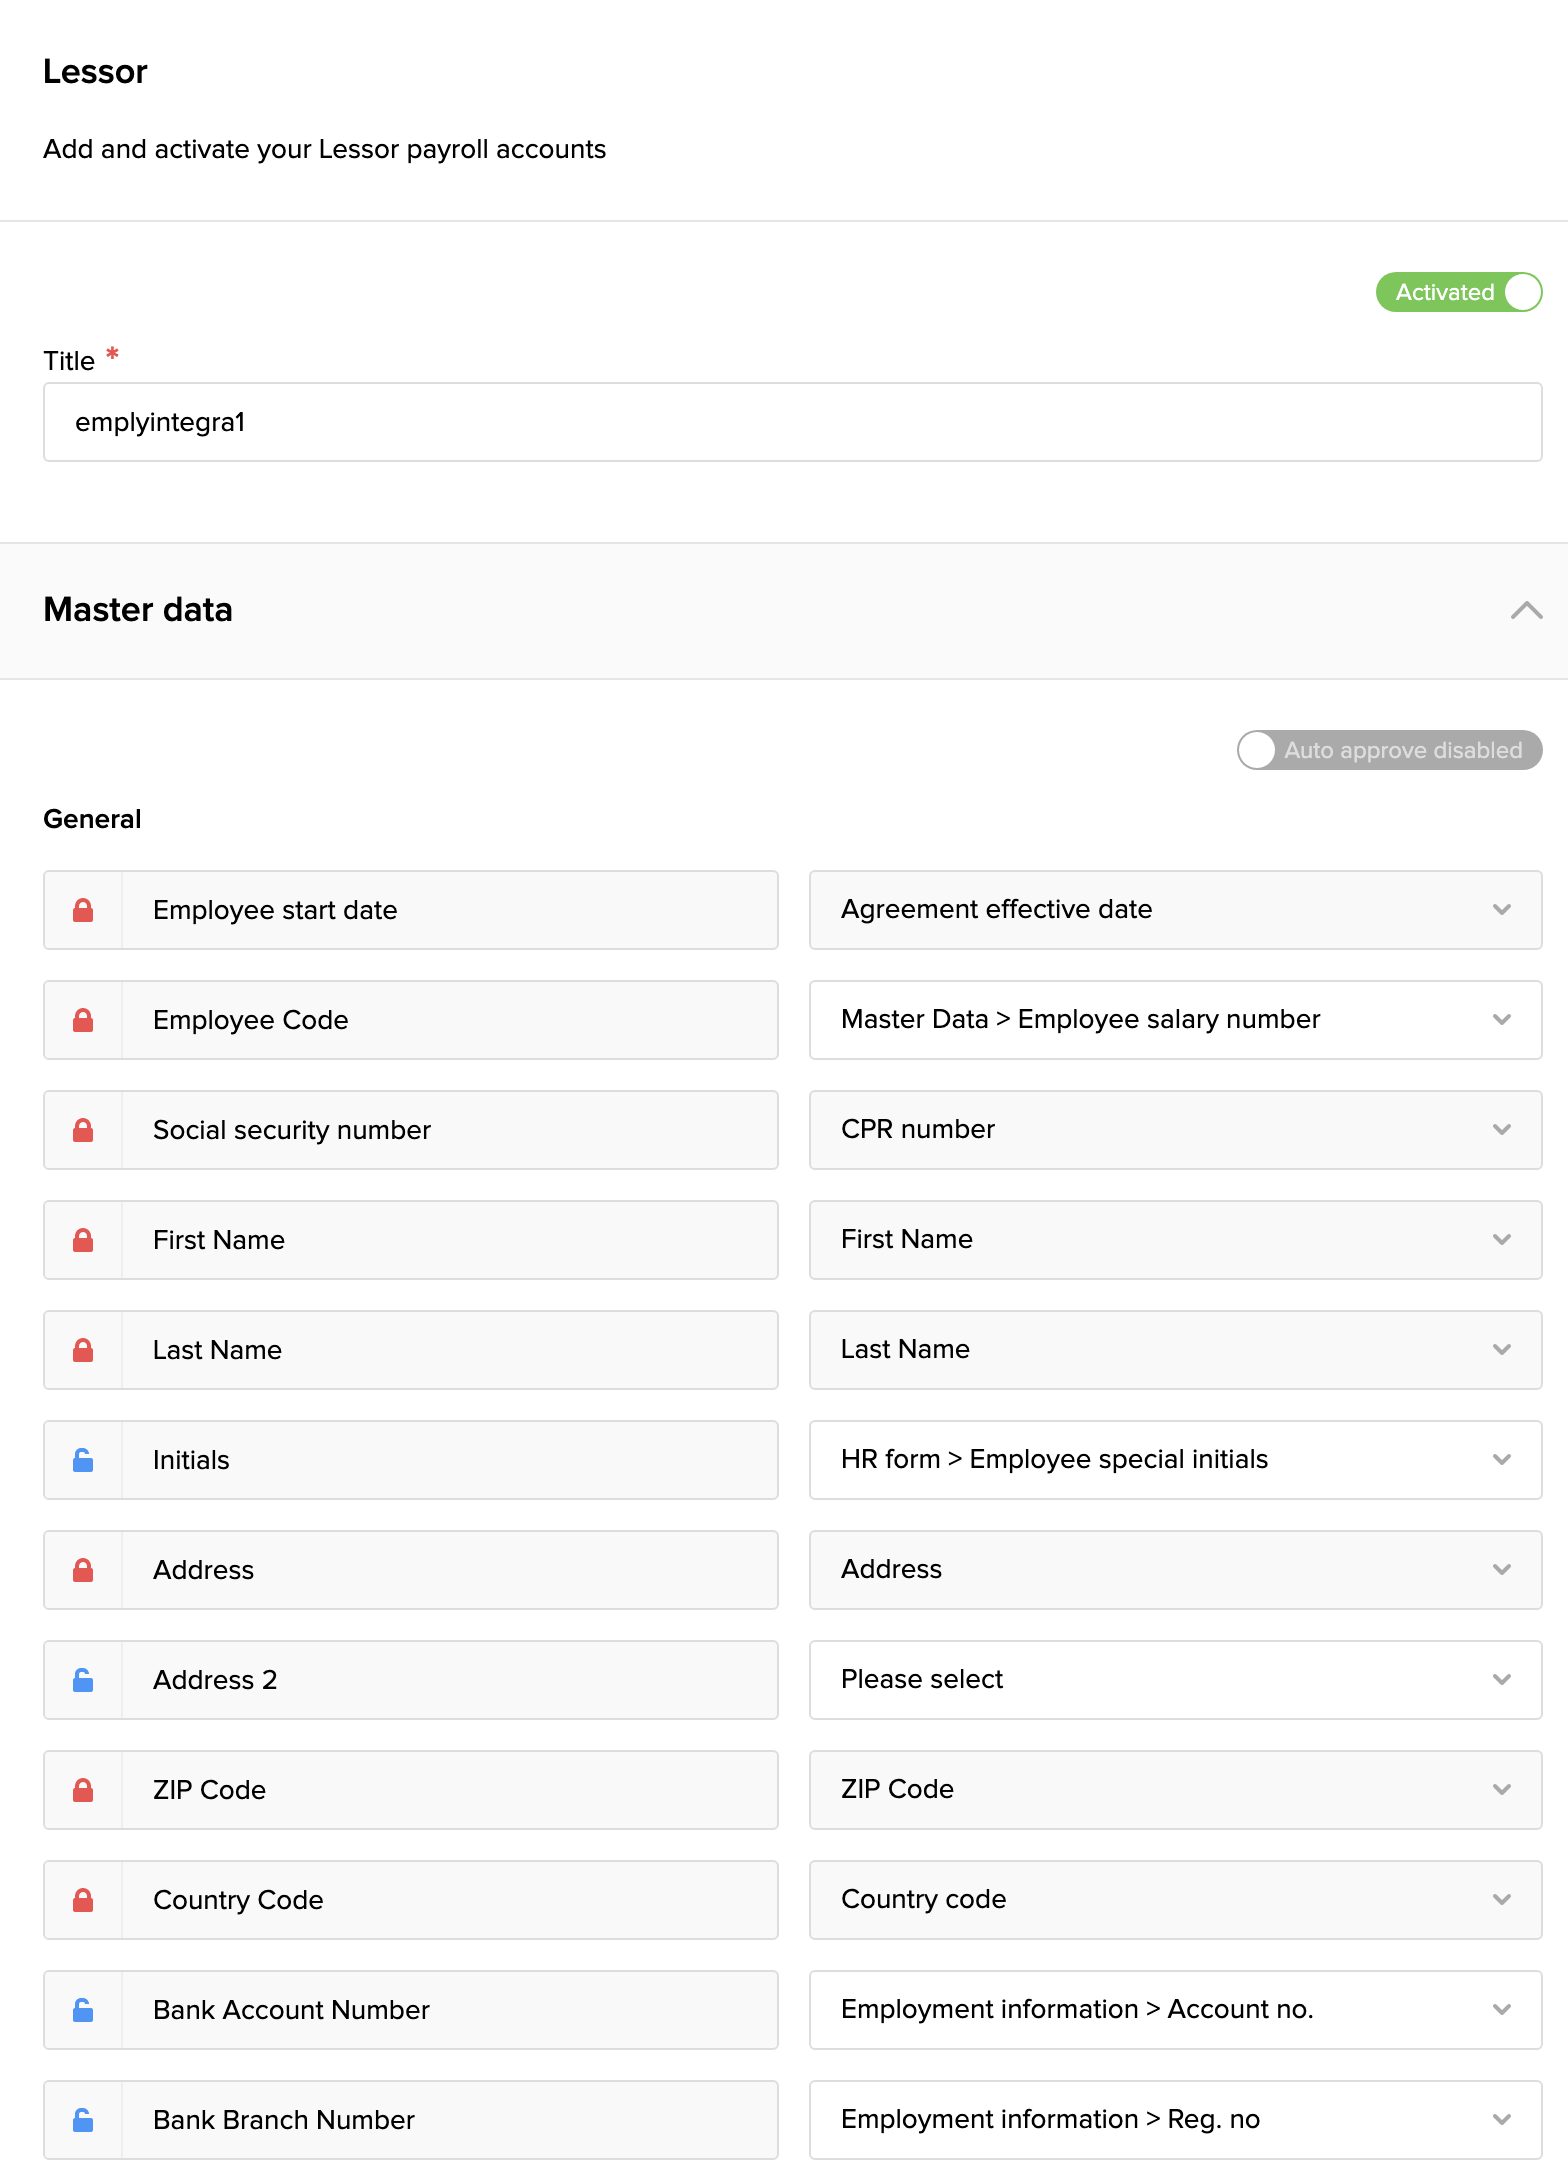Click the unlocked icon next to Address 2
Viewport: 1568px width, 2180px height.
coord(83,1680)
